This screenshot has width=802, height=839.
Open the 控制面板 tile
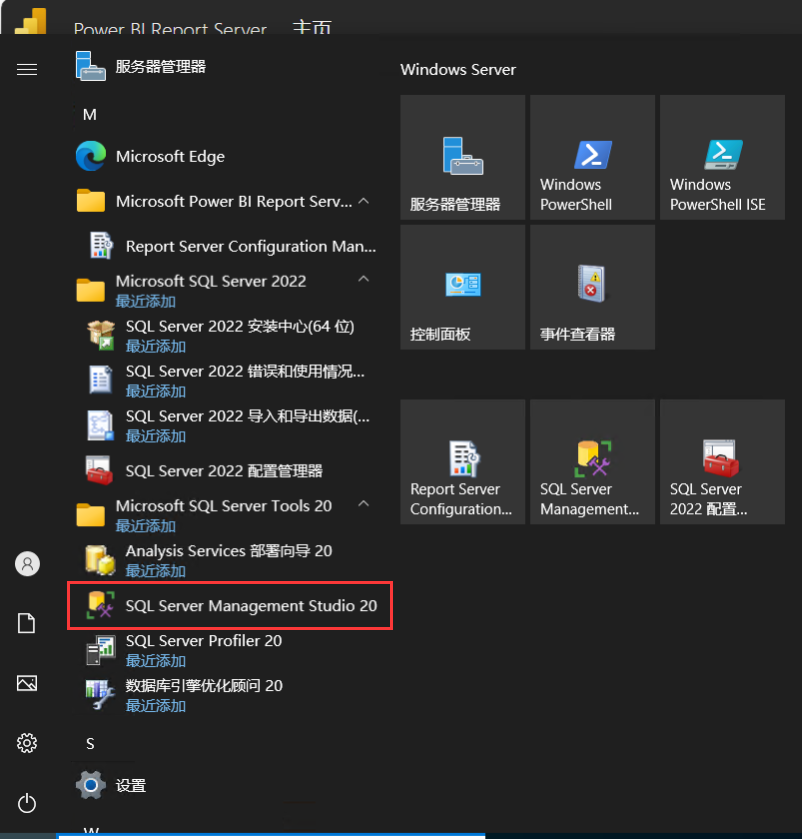point(463,287)
